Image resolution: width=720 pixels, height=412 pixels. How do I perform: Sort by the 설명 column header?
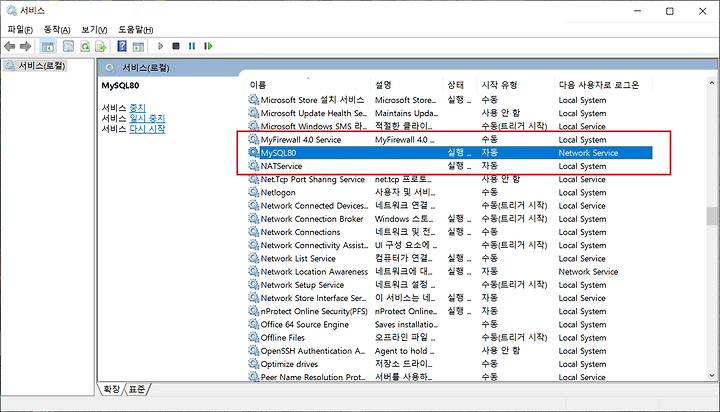click(408, 85)
